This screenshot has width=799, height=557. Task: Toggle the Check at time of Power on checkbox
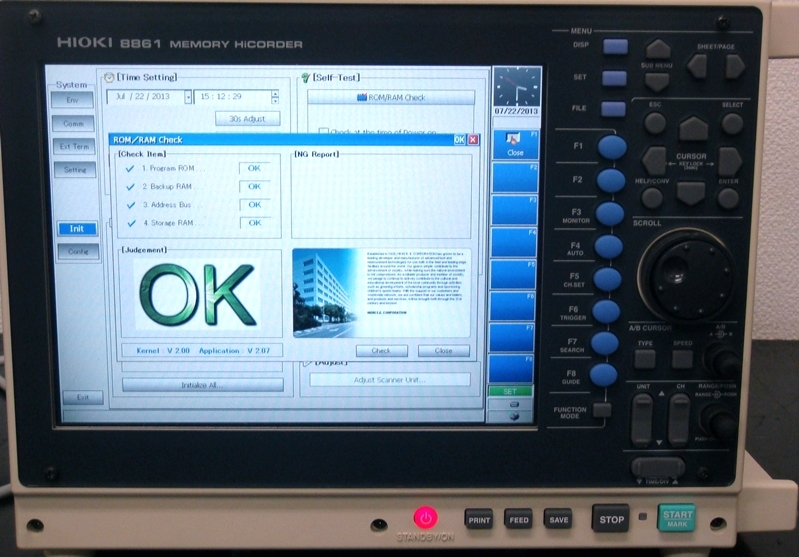[323, 132]
